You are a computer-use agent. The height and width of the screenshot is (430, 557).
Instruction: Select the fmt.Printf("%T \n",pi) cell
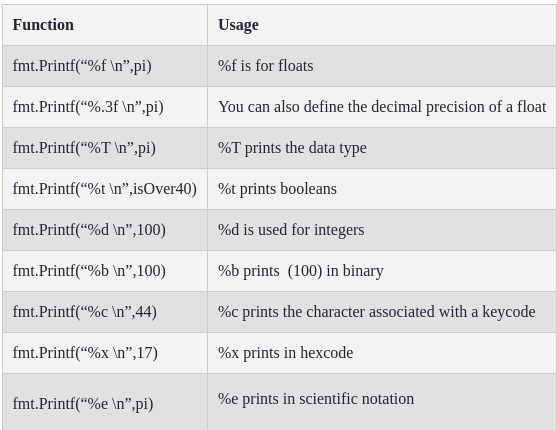105,148
